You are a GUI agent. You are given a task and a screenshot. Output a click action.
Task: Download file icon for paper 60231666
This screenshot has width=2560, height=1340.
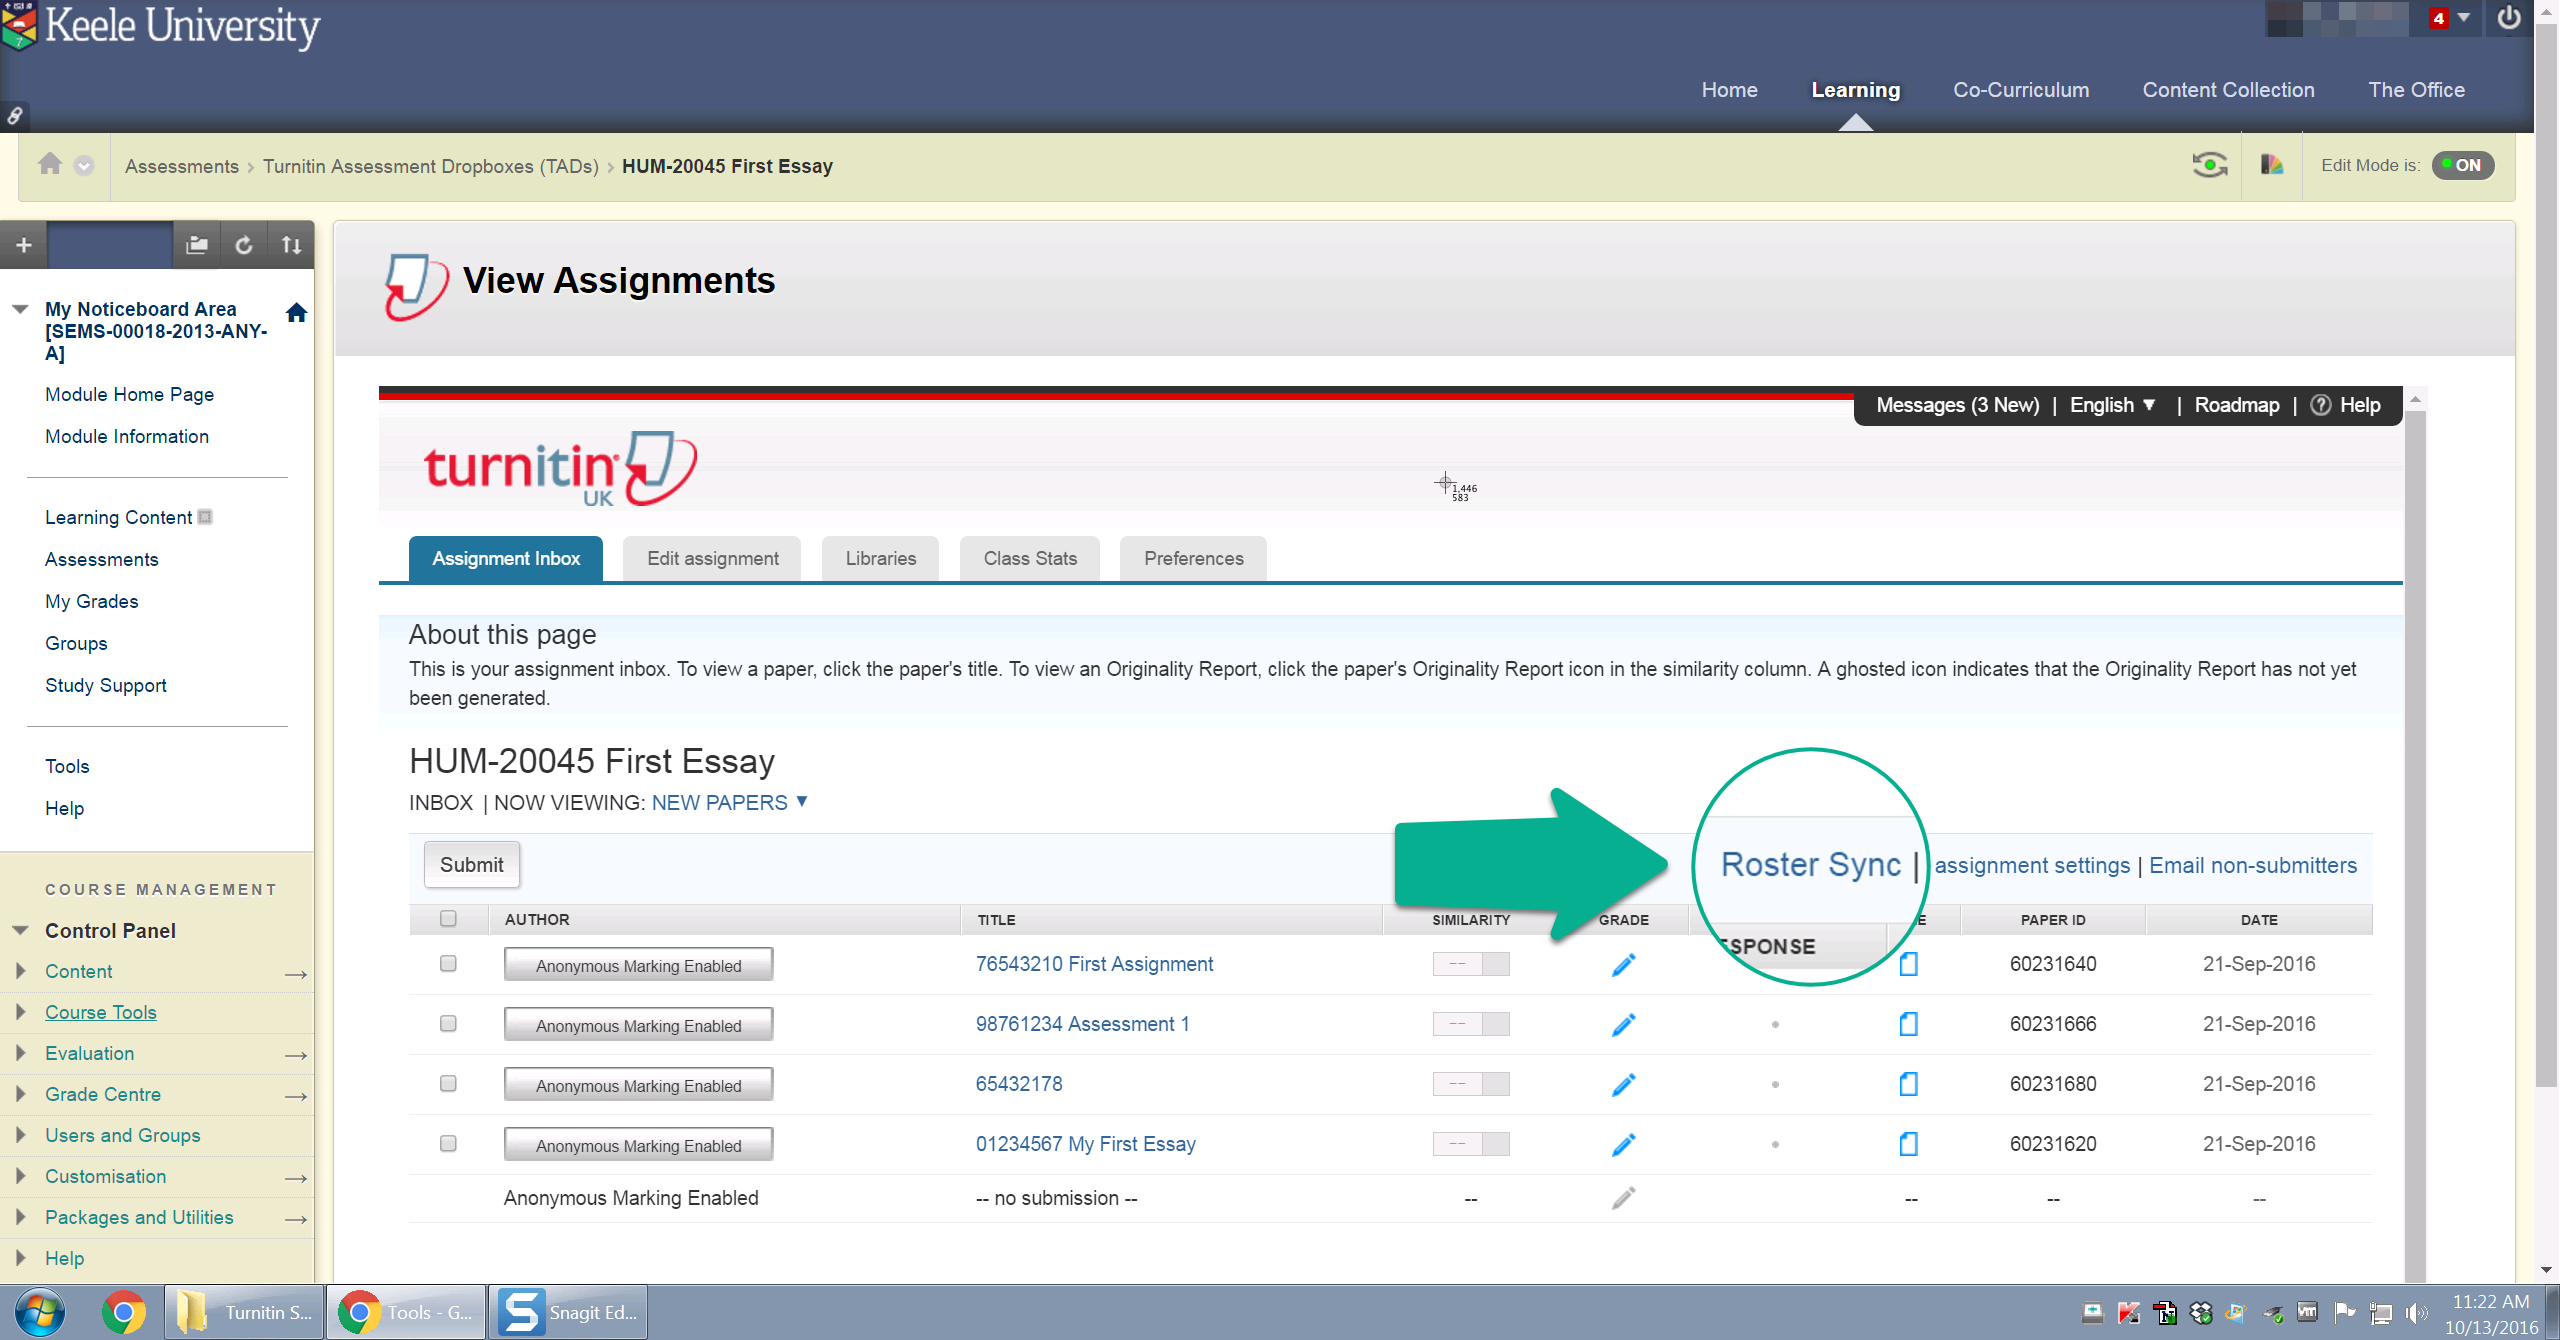1909,1024
